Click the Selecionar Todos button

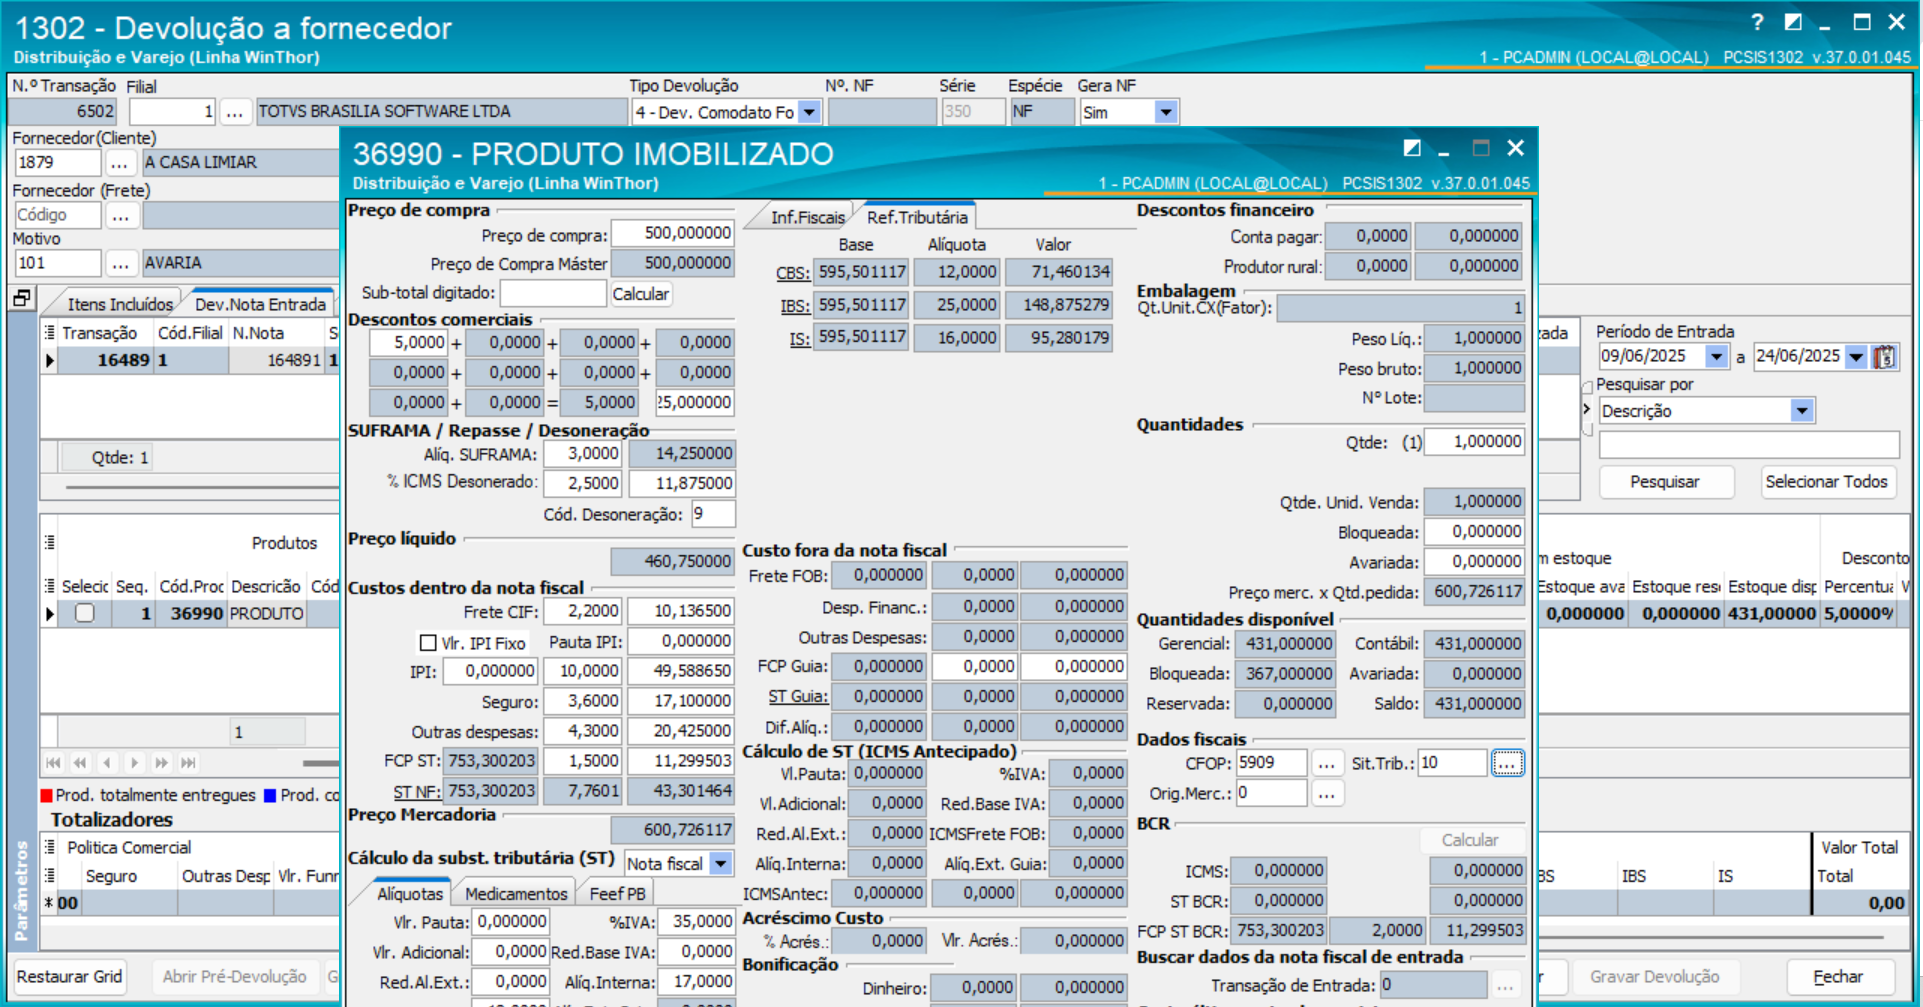[1826, 482]
